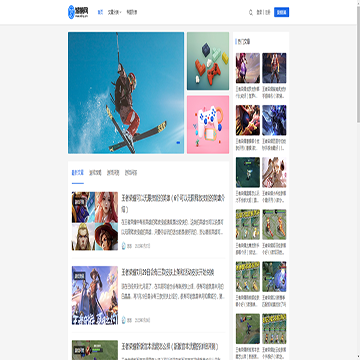Switch to the fourth article list tab
This screenshot has width=360, height=360.
pos(131,173)
